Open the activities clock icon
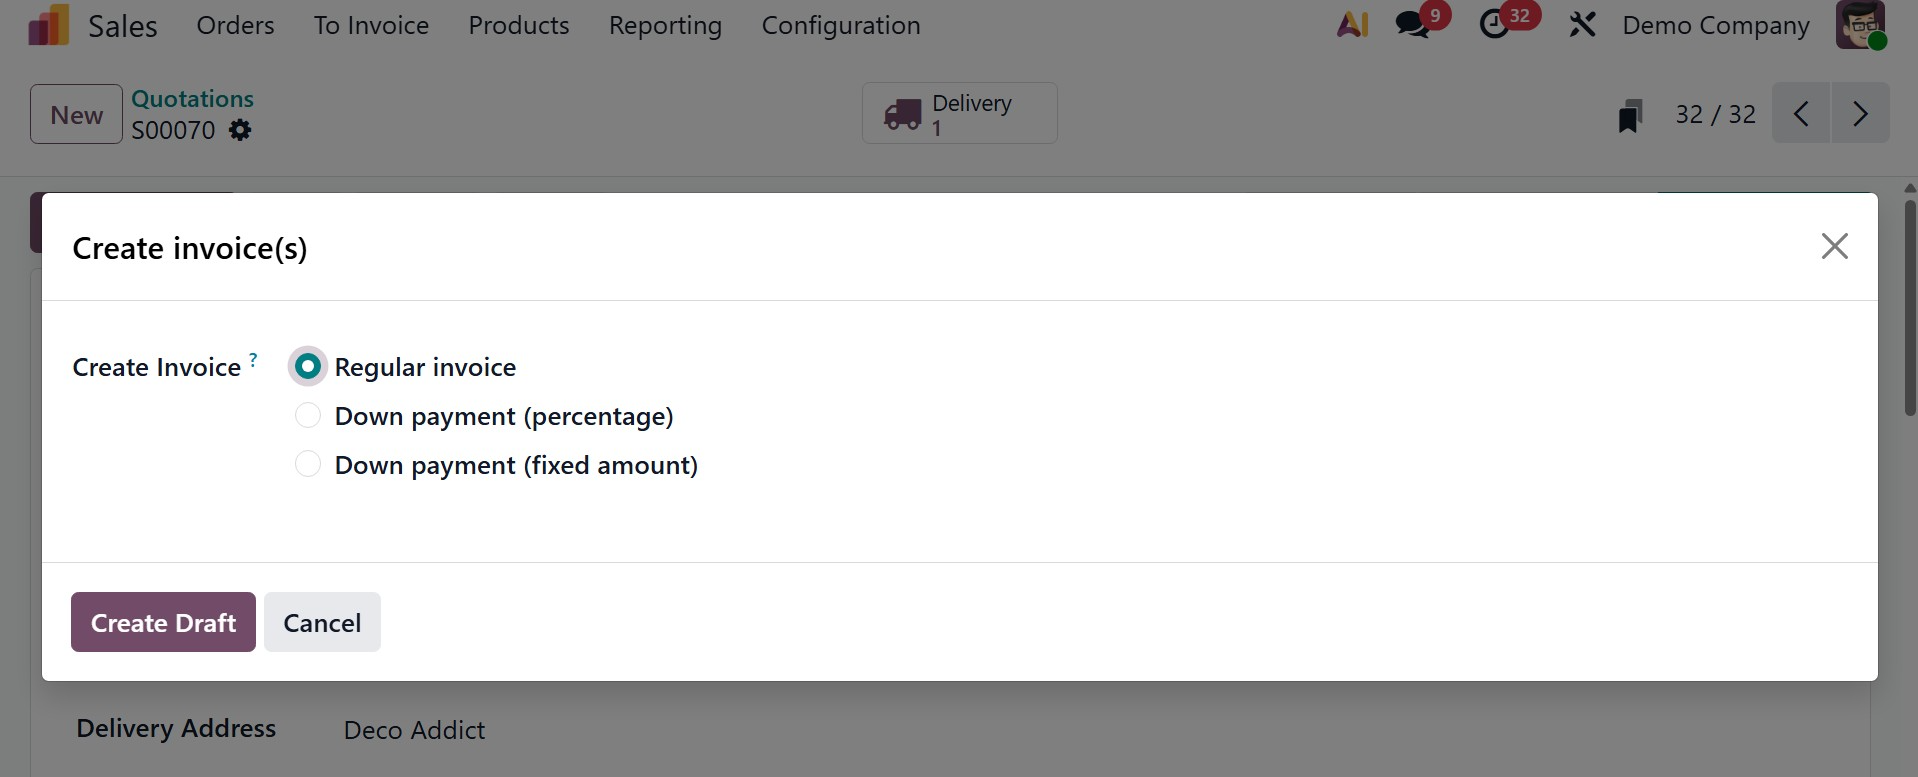The height and width of the screenshot is (777, 1918). click(1494, 25)
